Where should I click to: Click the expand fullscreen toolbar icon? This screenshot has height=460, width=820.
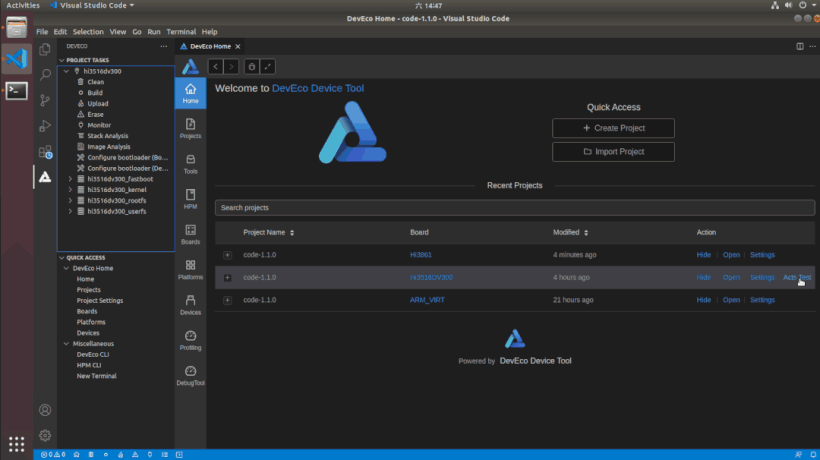pos(267,66)
